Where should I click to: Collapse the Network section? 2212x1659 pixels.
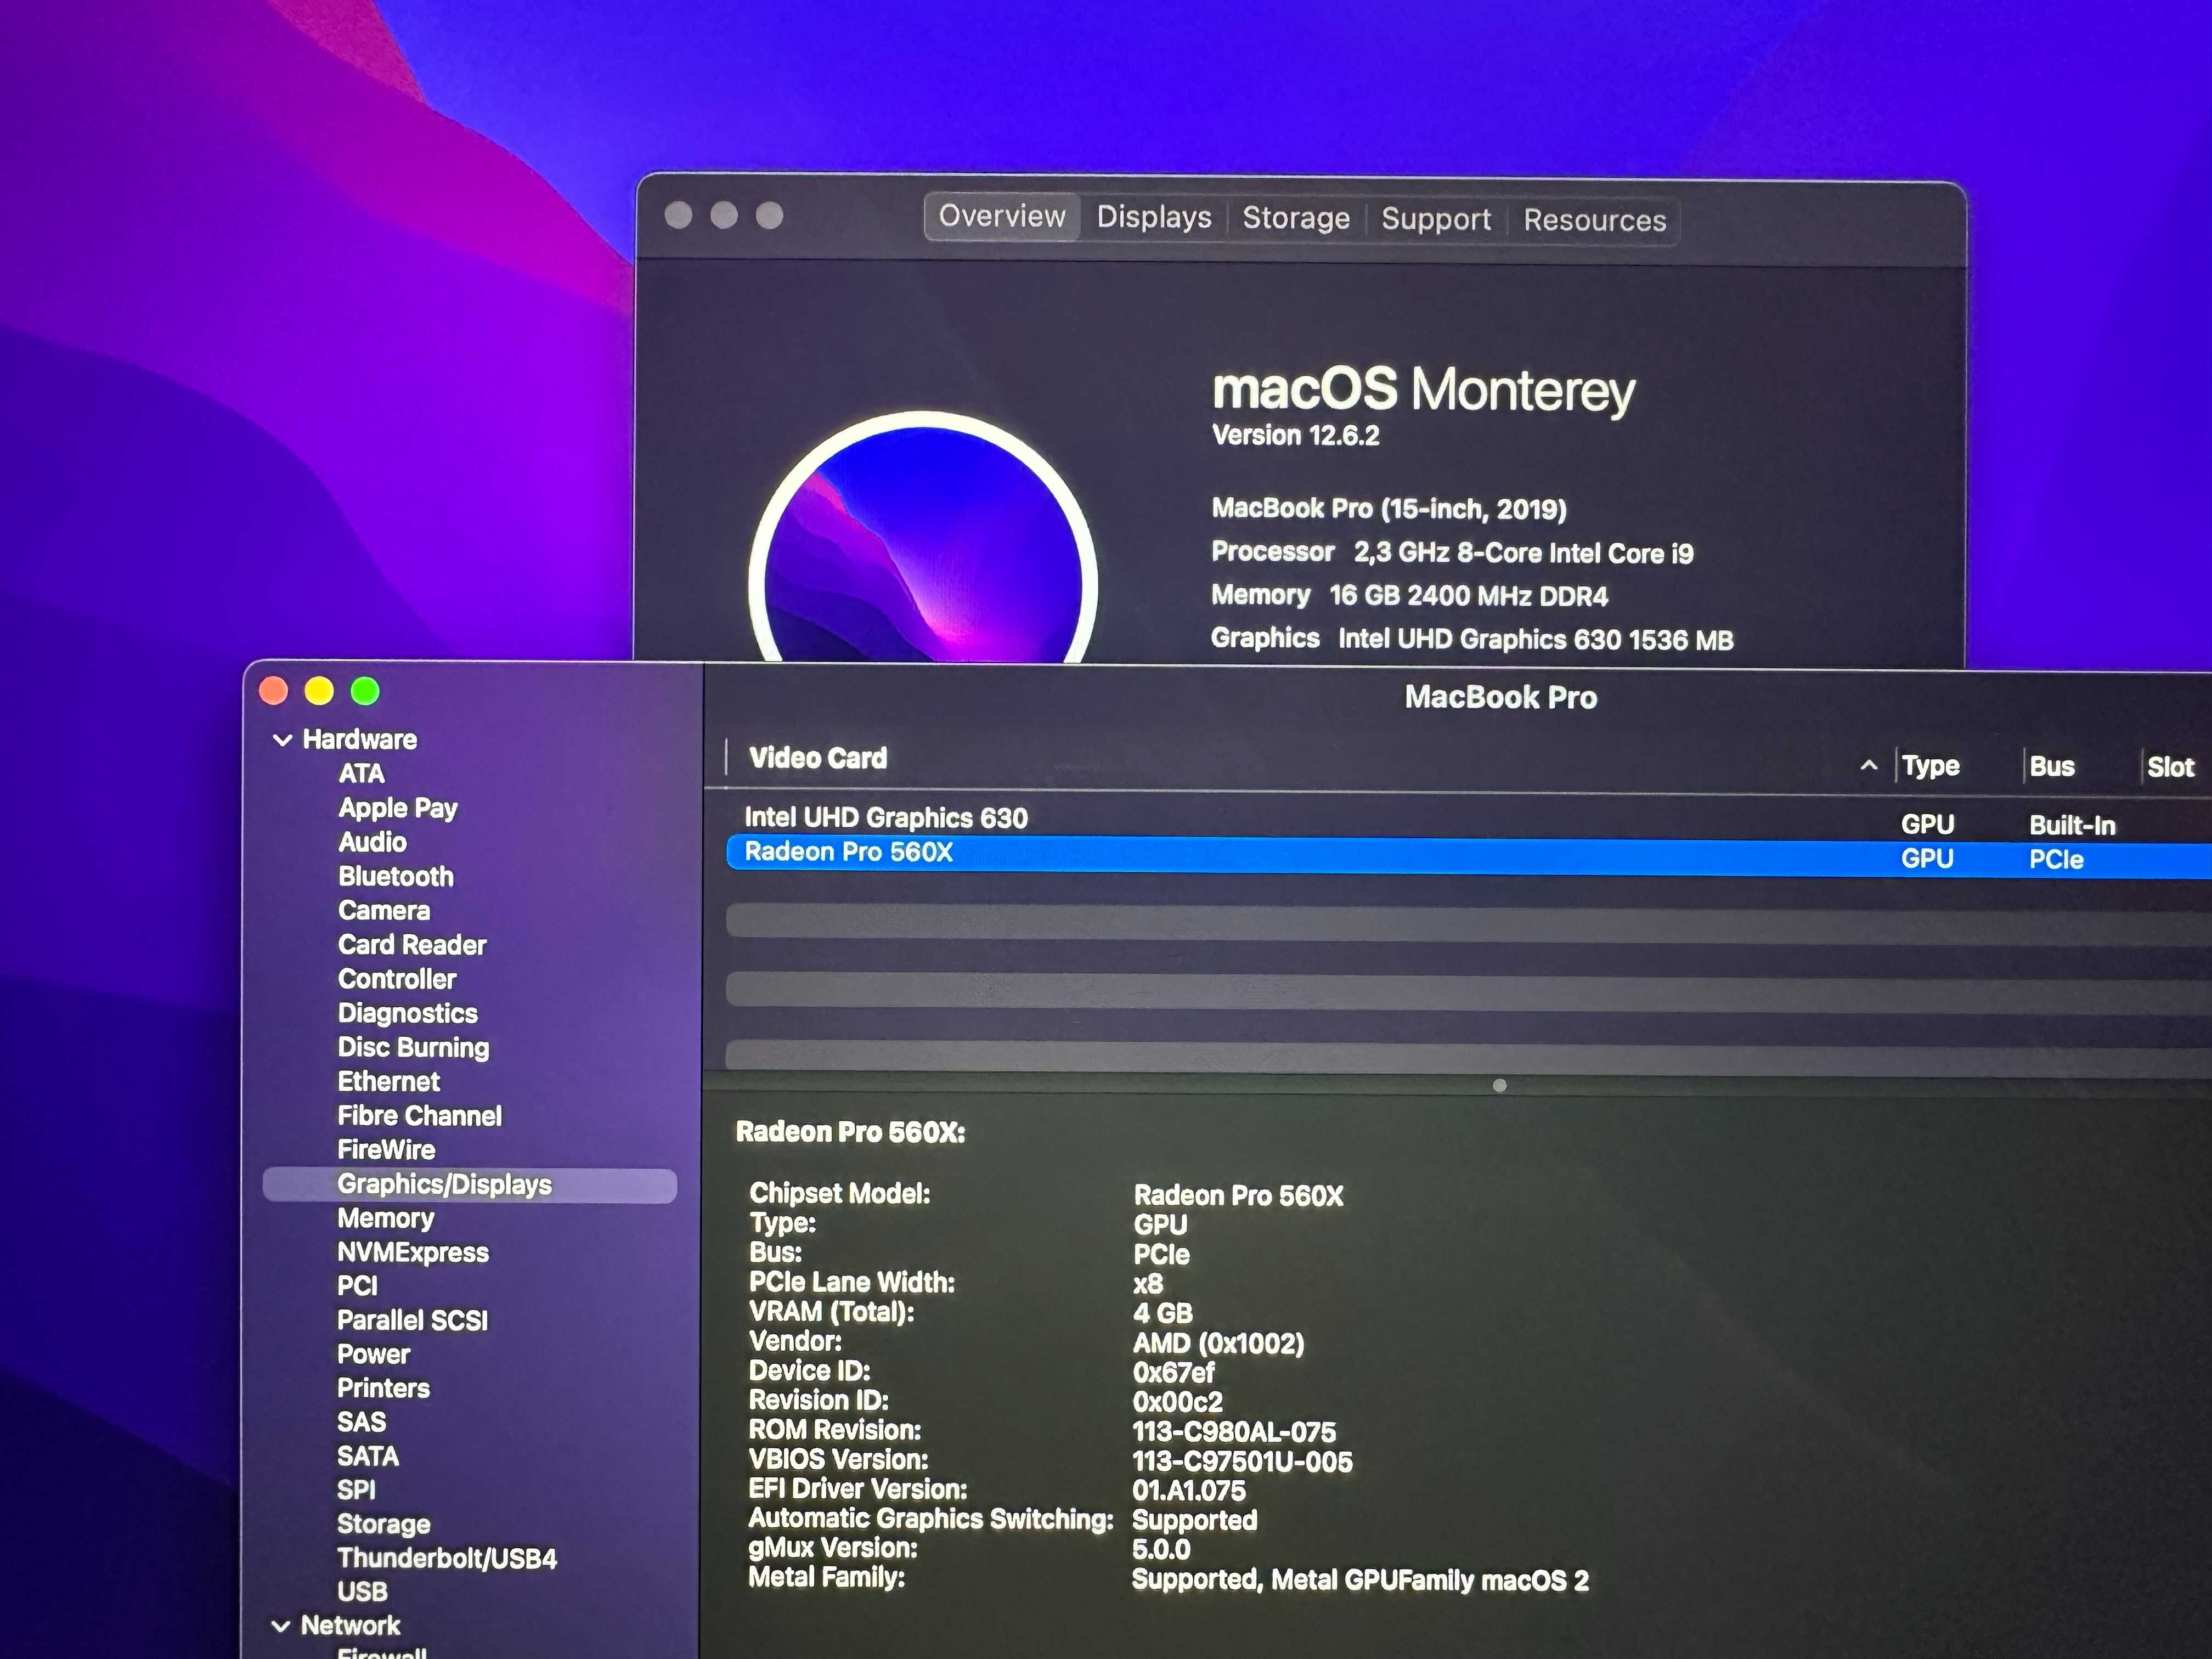(x=281, y=1626)
